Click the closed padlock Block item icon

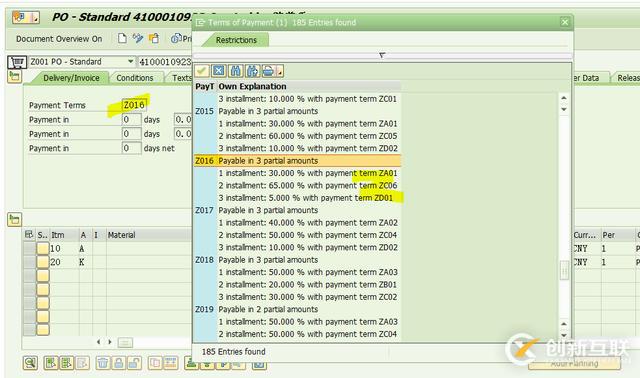pyautogui.click(x=119, y=362)
